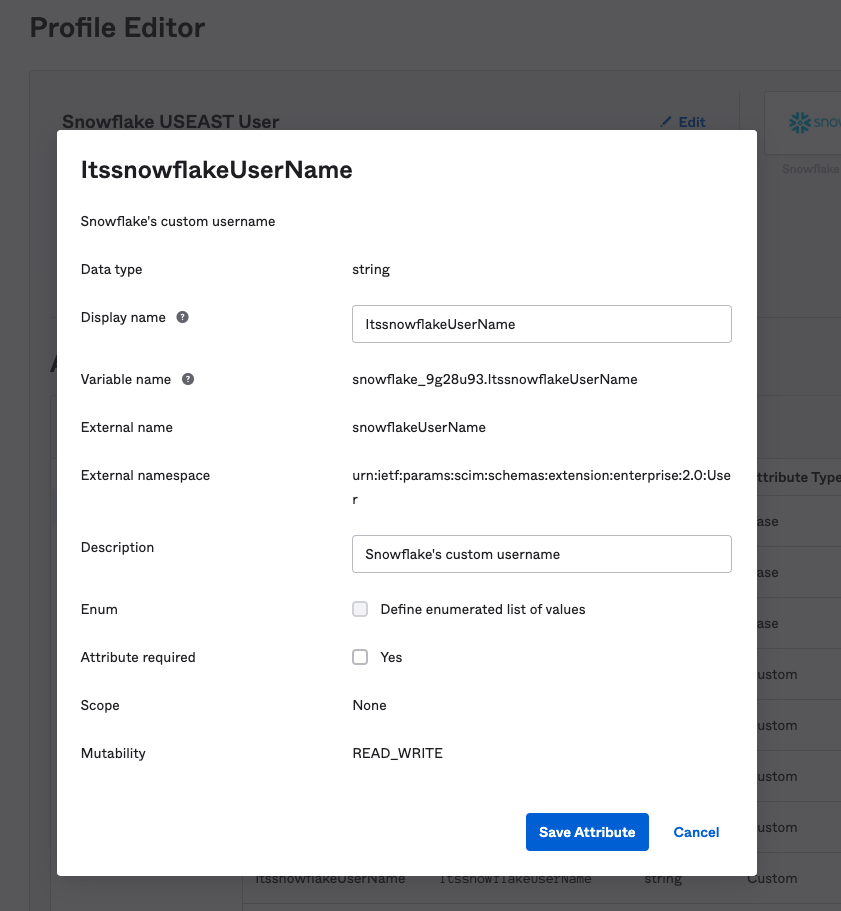Click the string data type value
Screen dimensions: 841x911
pos(371,270)
